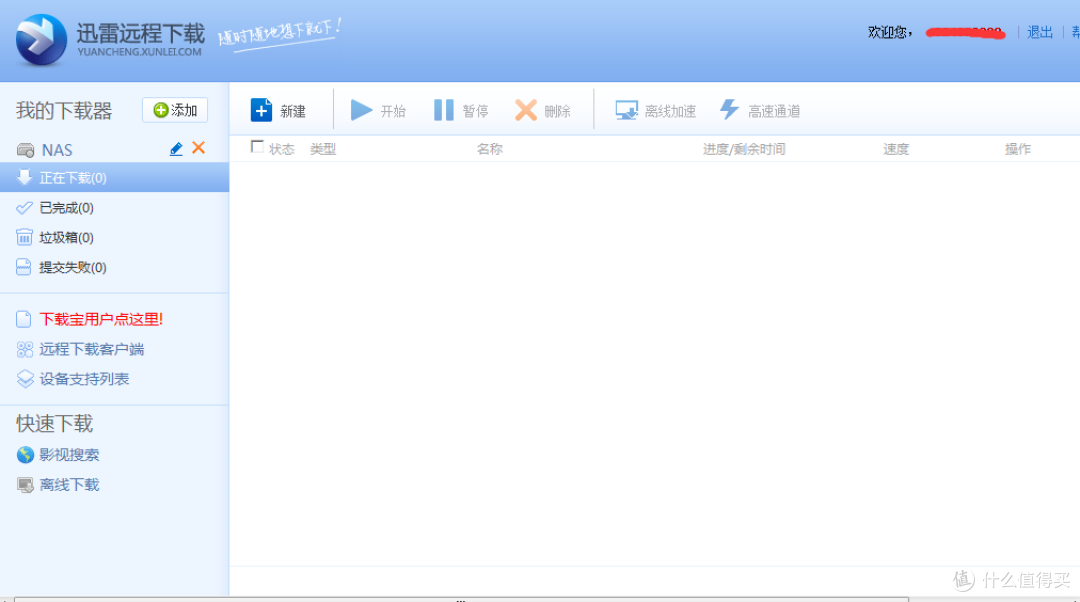Remove the NAS downloader with orange X
Image resolution: width=1080 pixels, height=602 pixels.
pos(198,148)
